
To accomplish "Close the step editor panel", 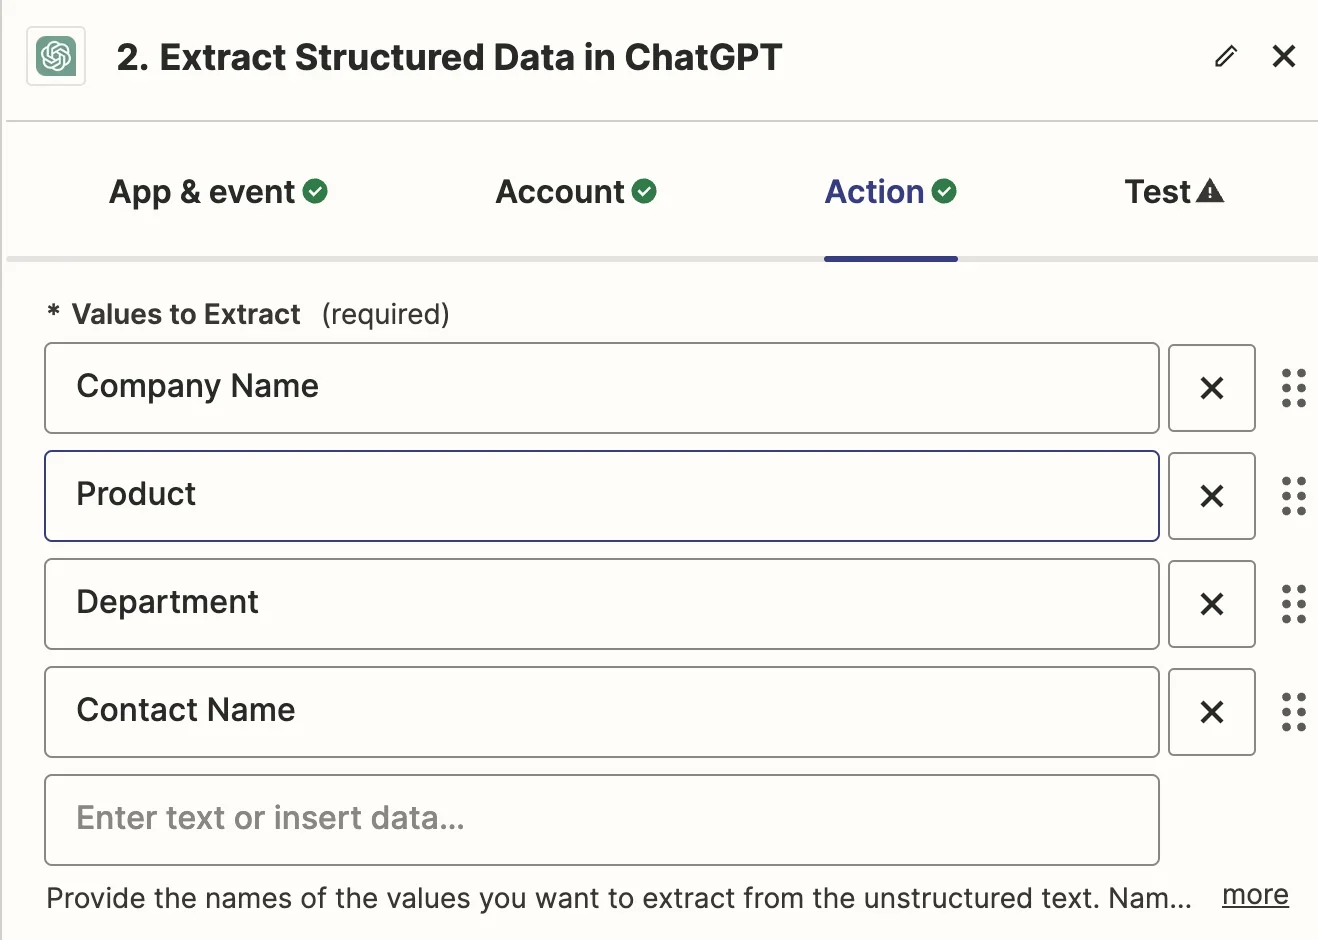I will [1284, 56].
